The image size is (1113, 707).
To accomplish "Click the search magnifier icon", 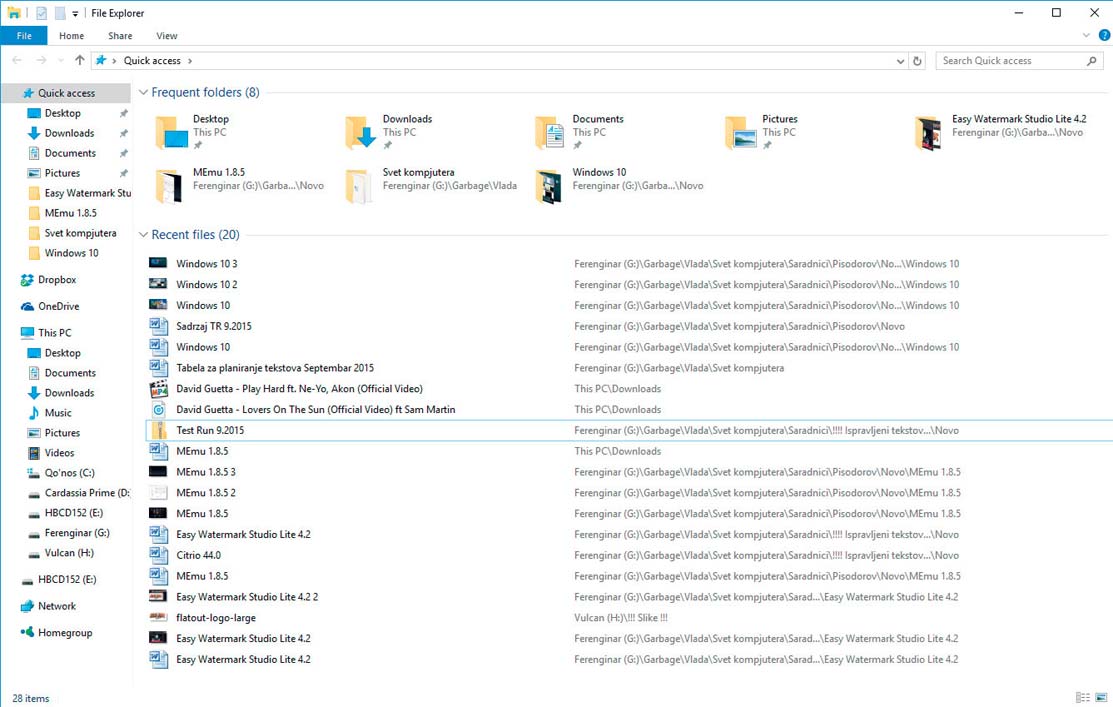I will [x=1092, y=61].
